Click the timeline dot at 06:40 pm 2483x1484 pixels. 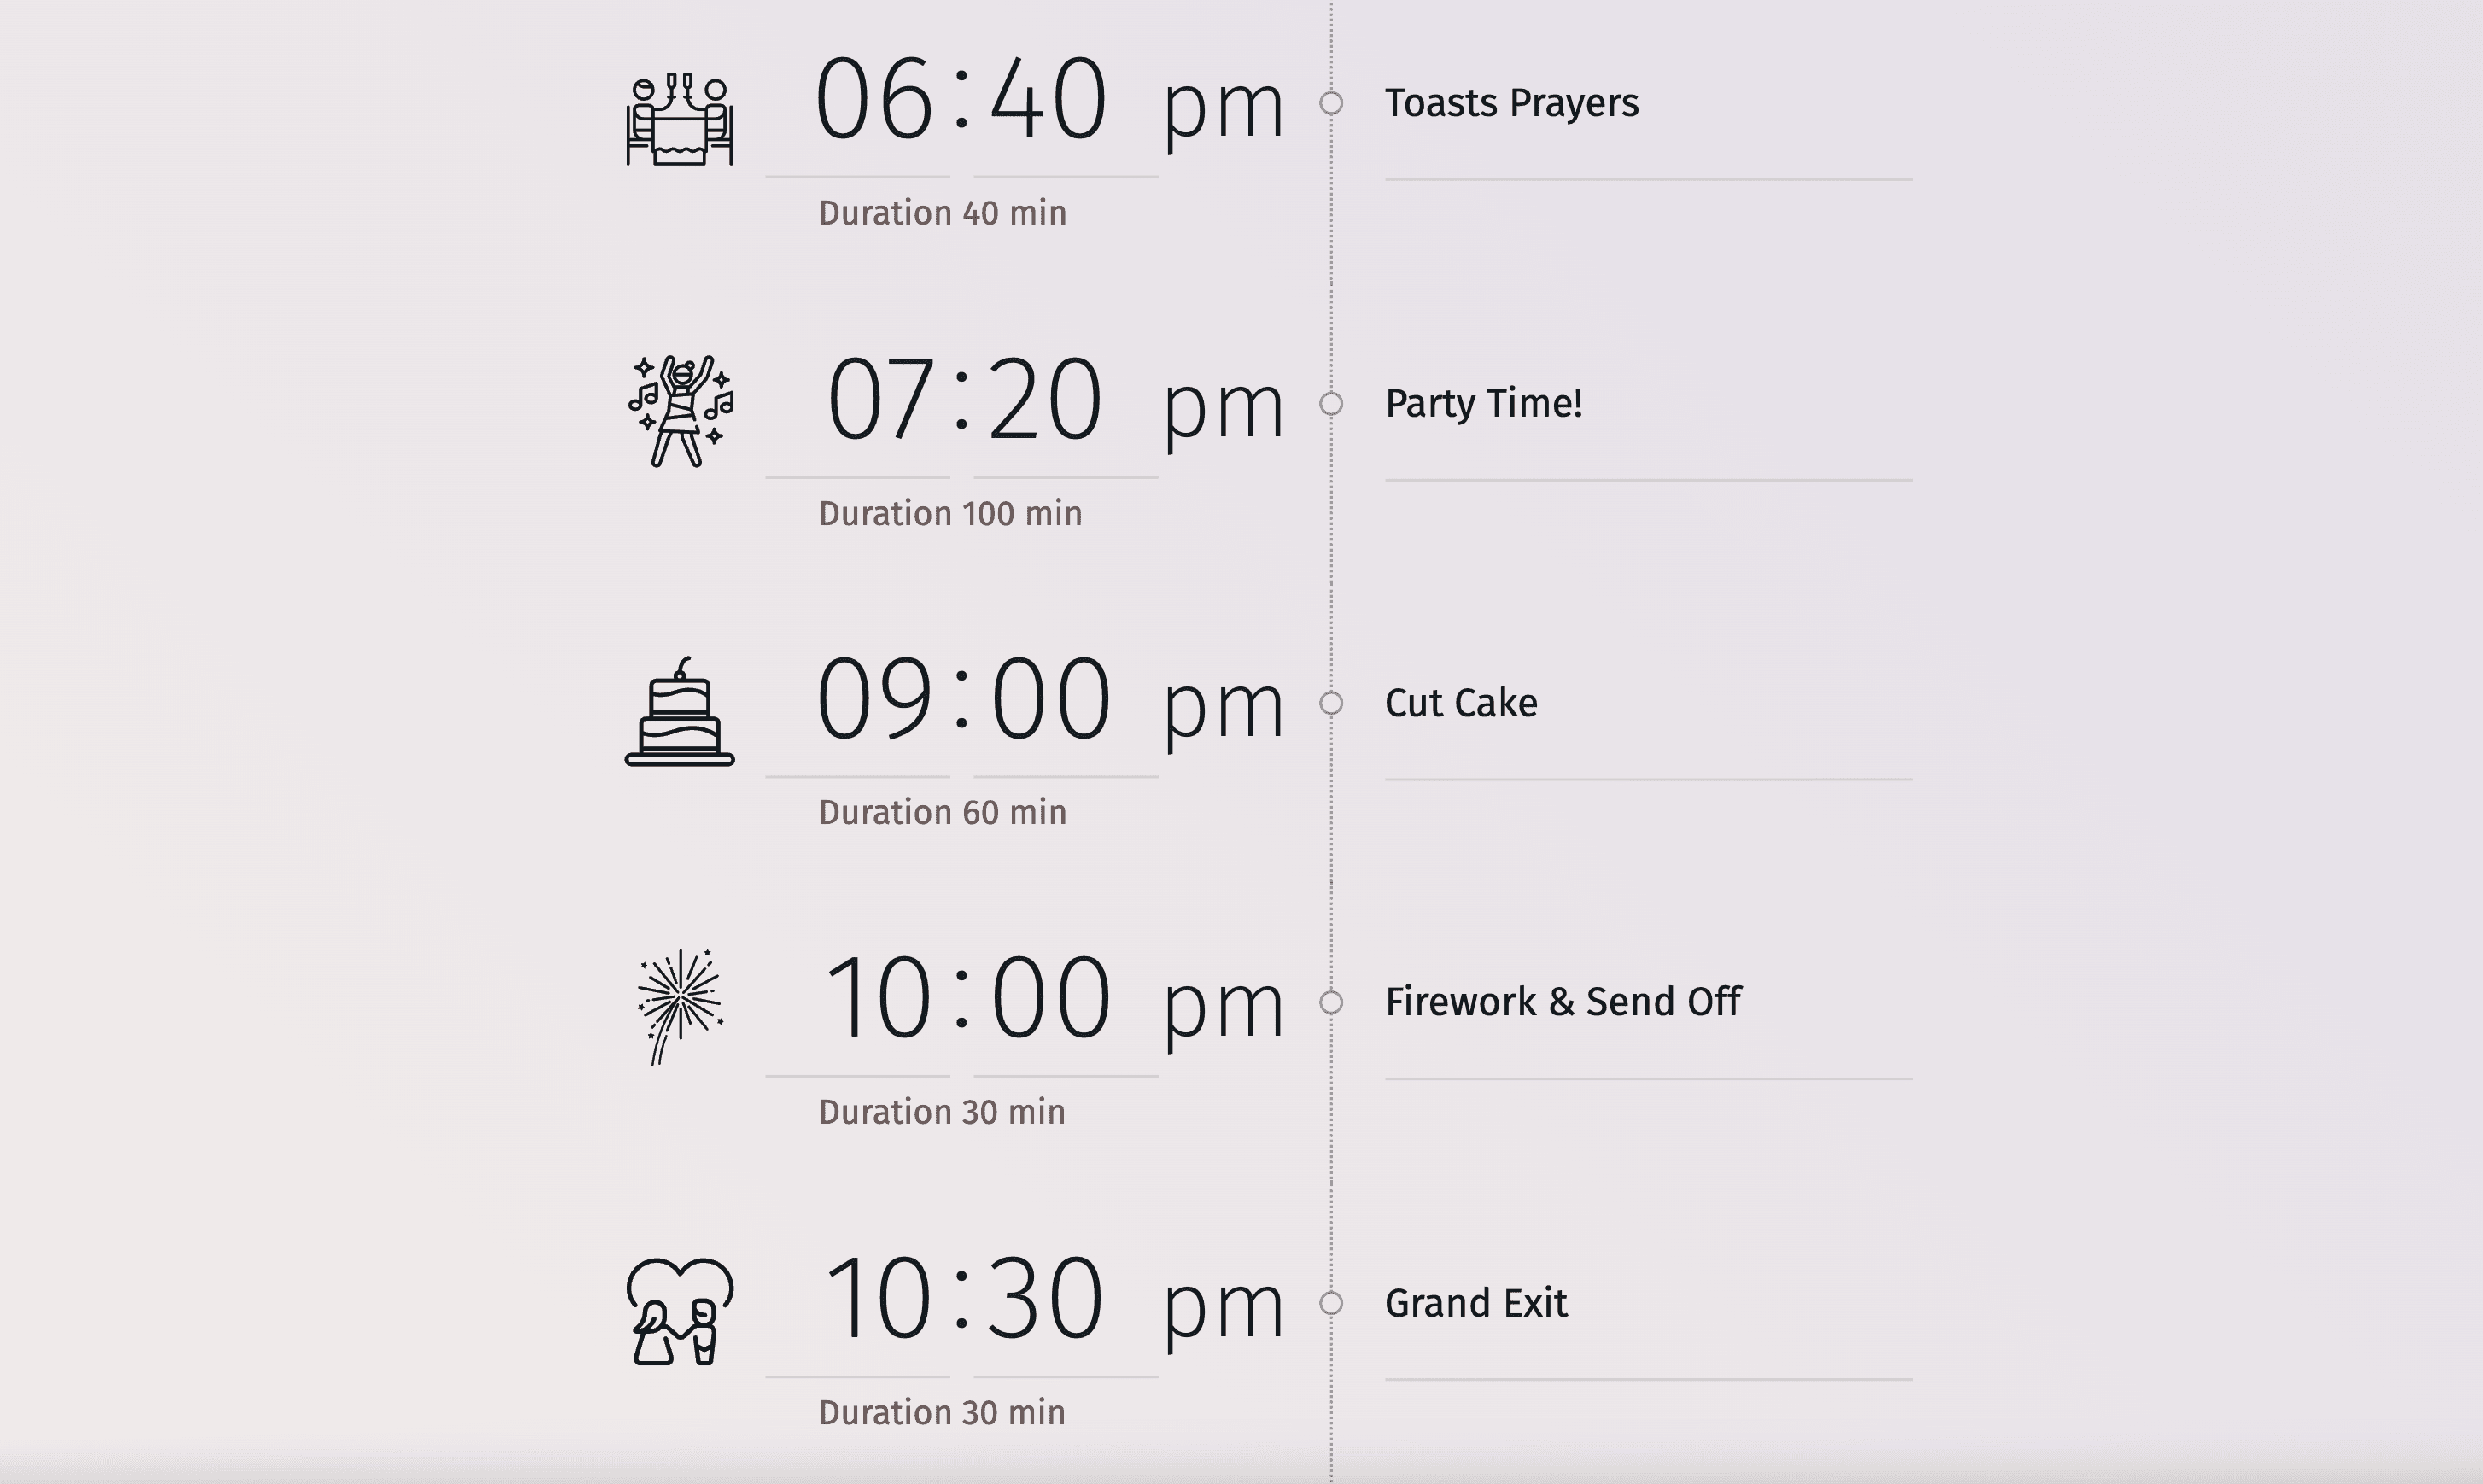[x=1334, y=102]
